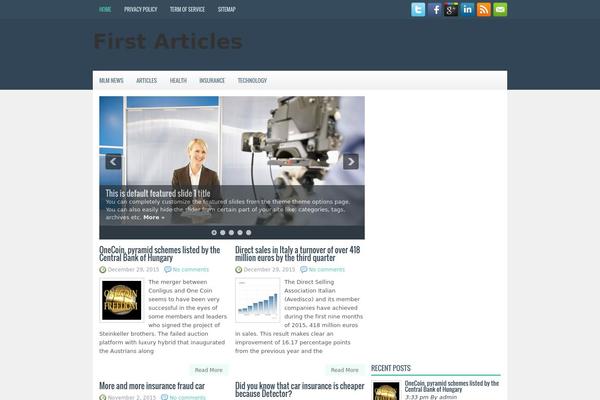
Task: Go to previous slide arrow
Action: pos(113,162)
